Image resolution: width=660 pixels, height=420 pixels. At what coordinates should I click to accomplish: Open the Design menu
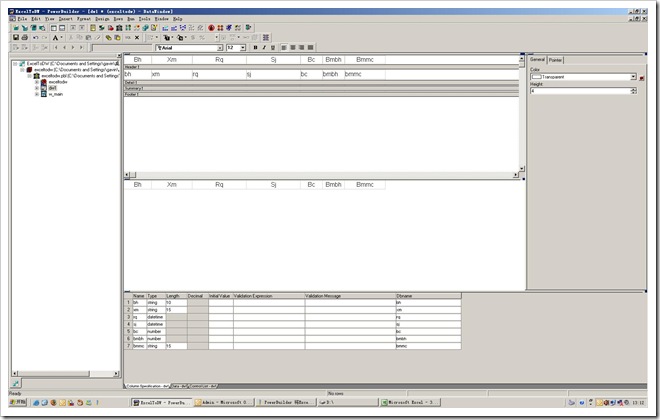[x=102, y=18]
